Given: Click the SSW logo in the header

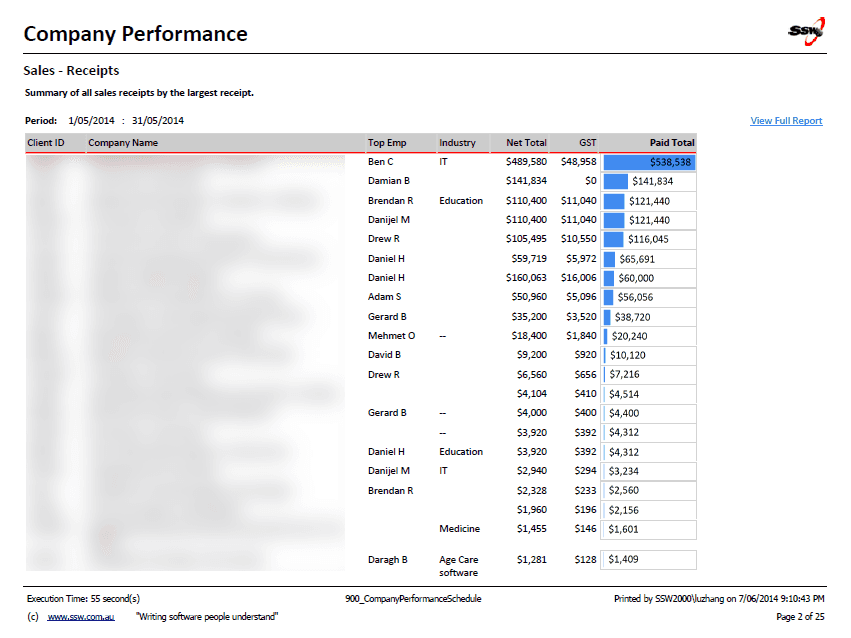Looking at the screenshot, I should pos(806,31).
